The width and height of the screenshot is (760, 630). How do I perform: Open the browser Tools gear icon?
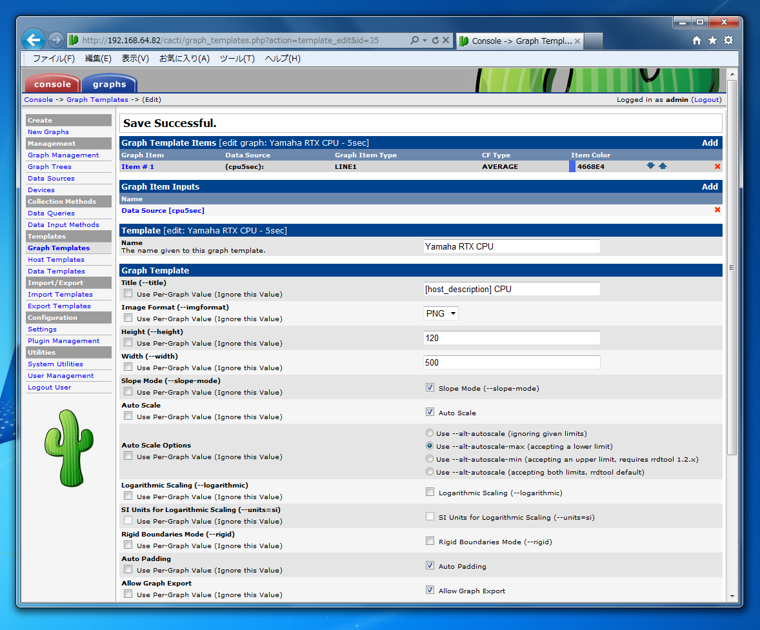point(728,41)
